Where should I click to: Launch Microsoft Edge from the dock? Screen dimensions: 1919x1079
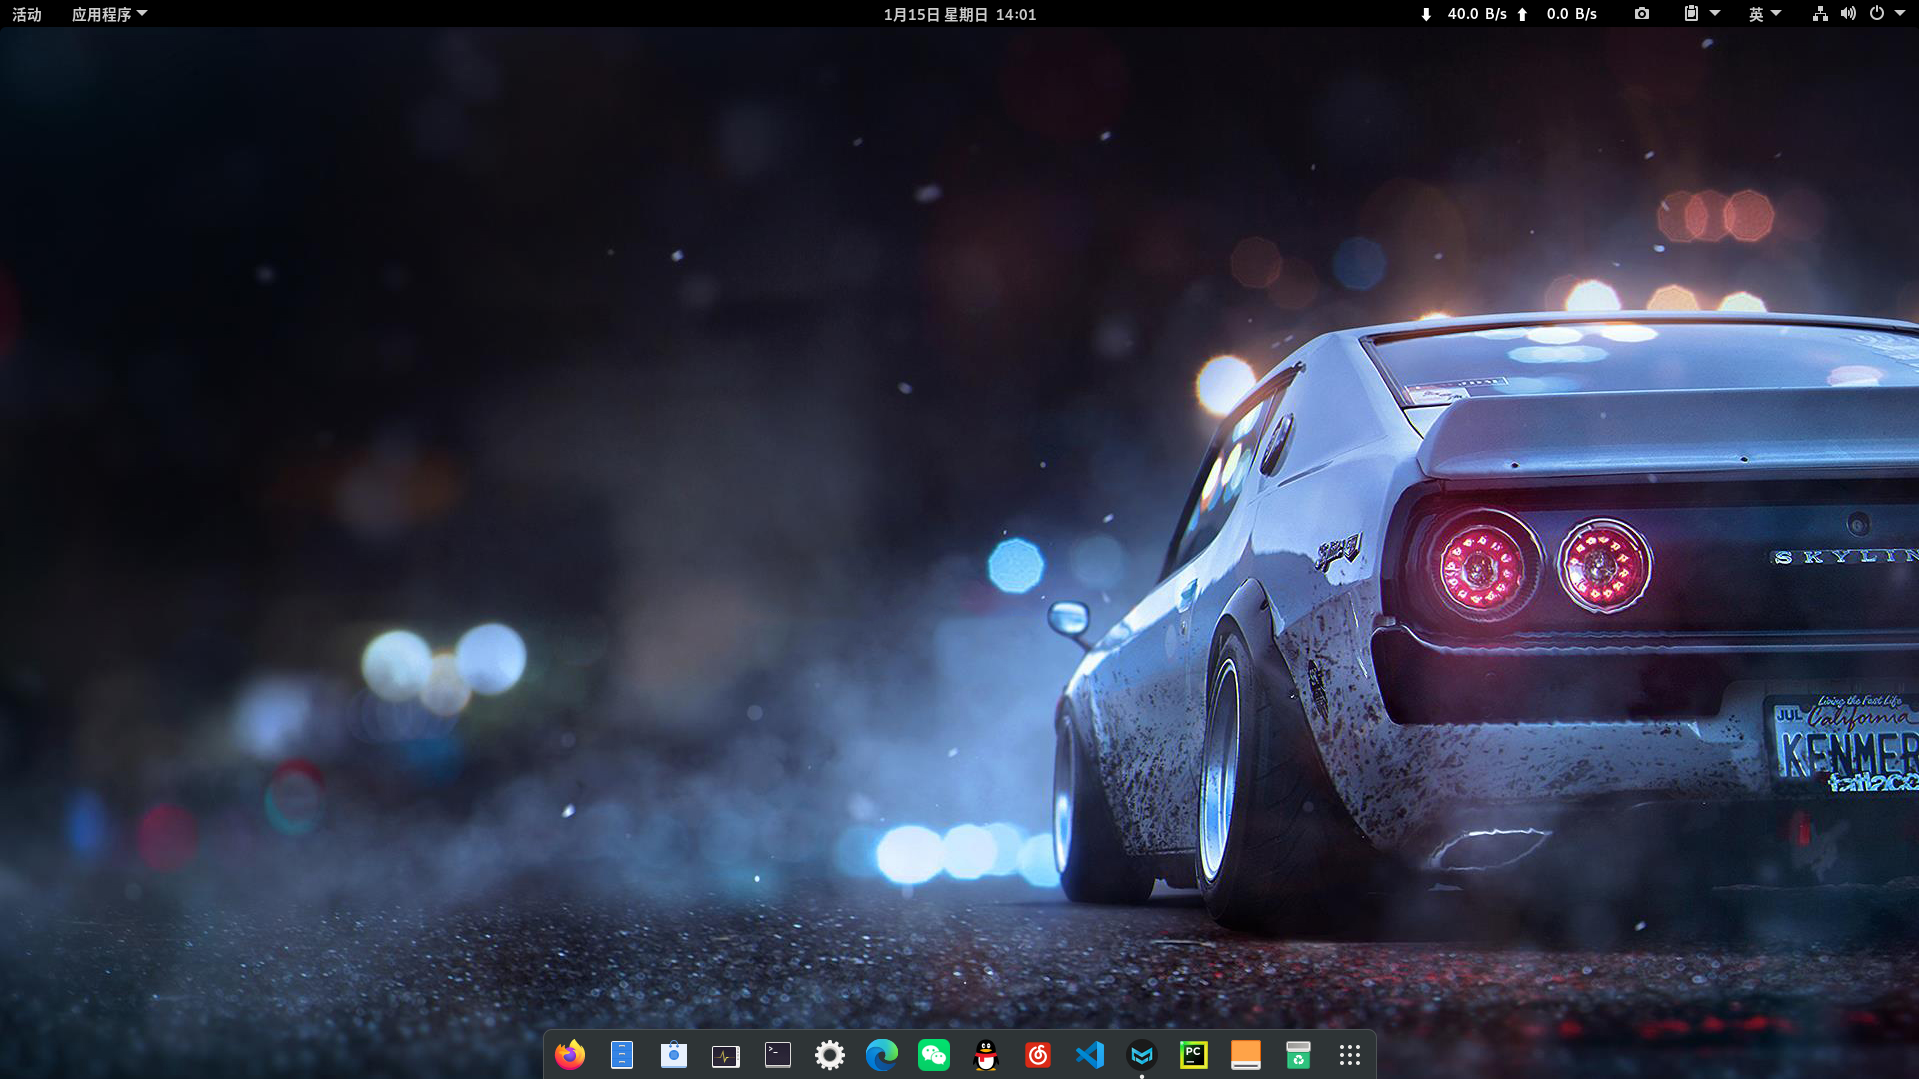point(882,1055)
